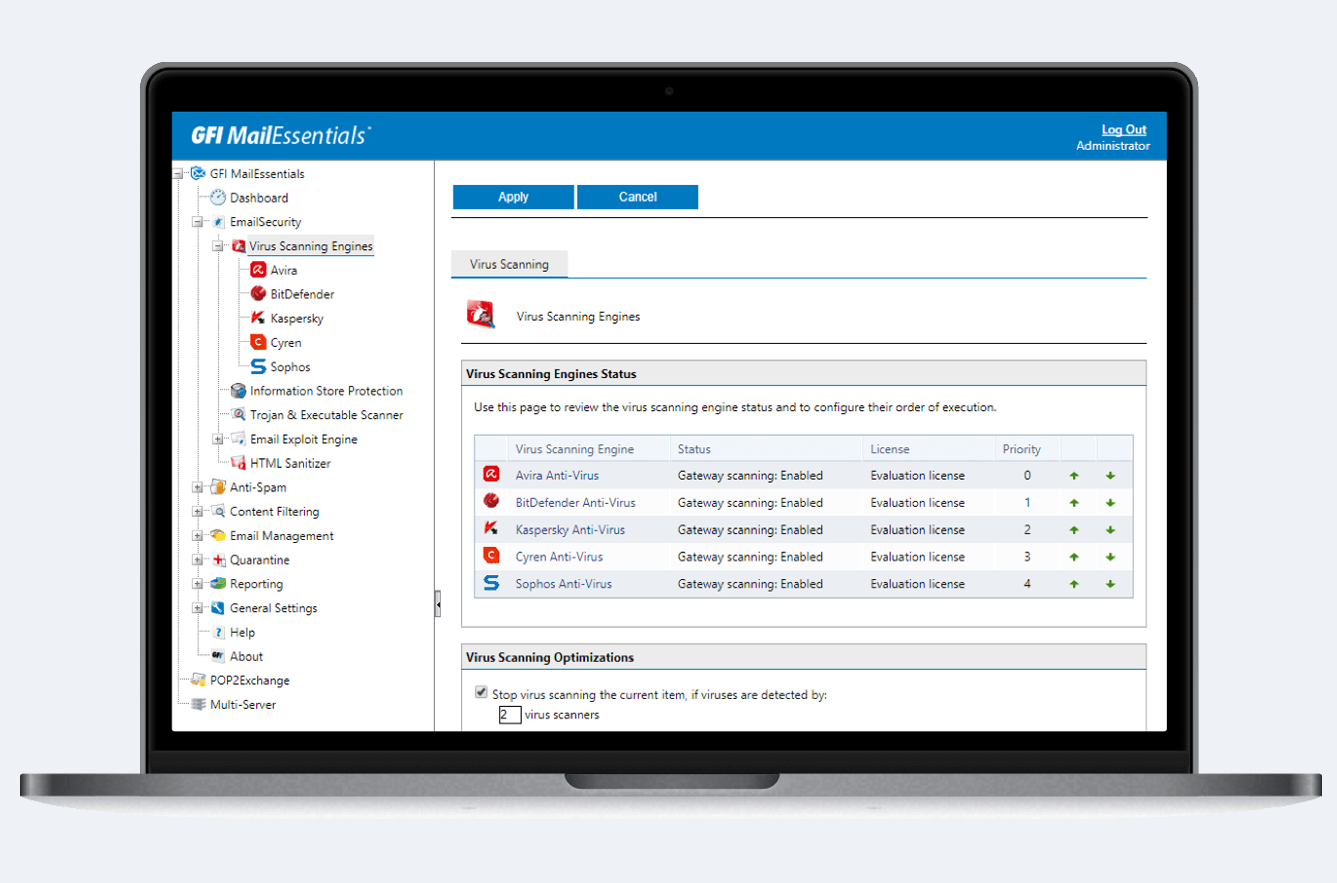Expand the Content Filtering node

click(199, 511)
